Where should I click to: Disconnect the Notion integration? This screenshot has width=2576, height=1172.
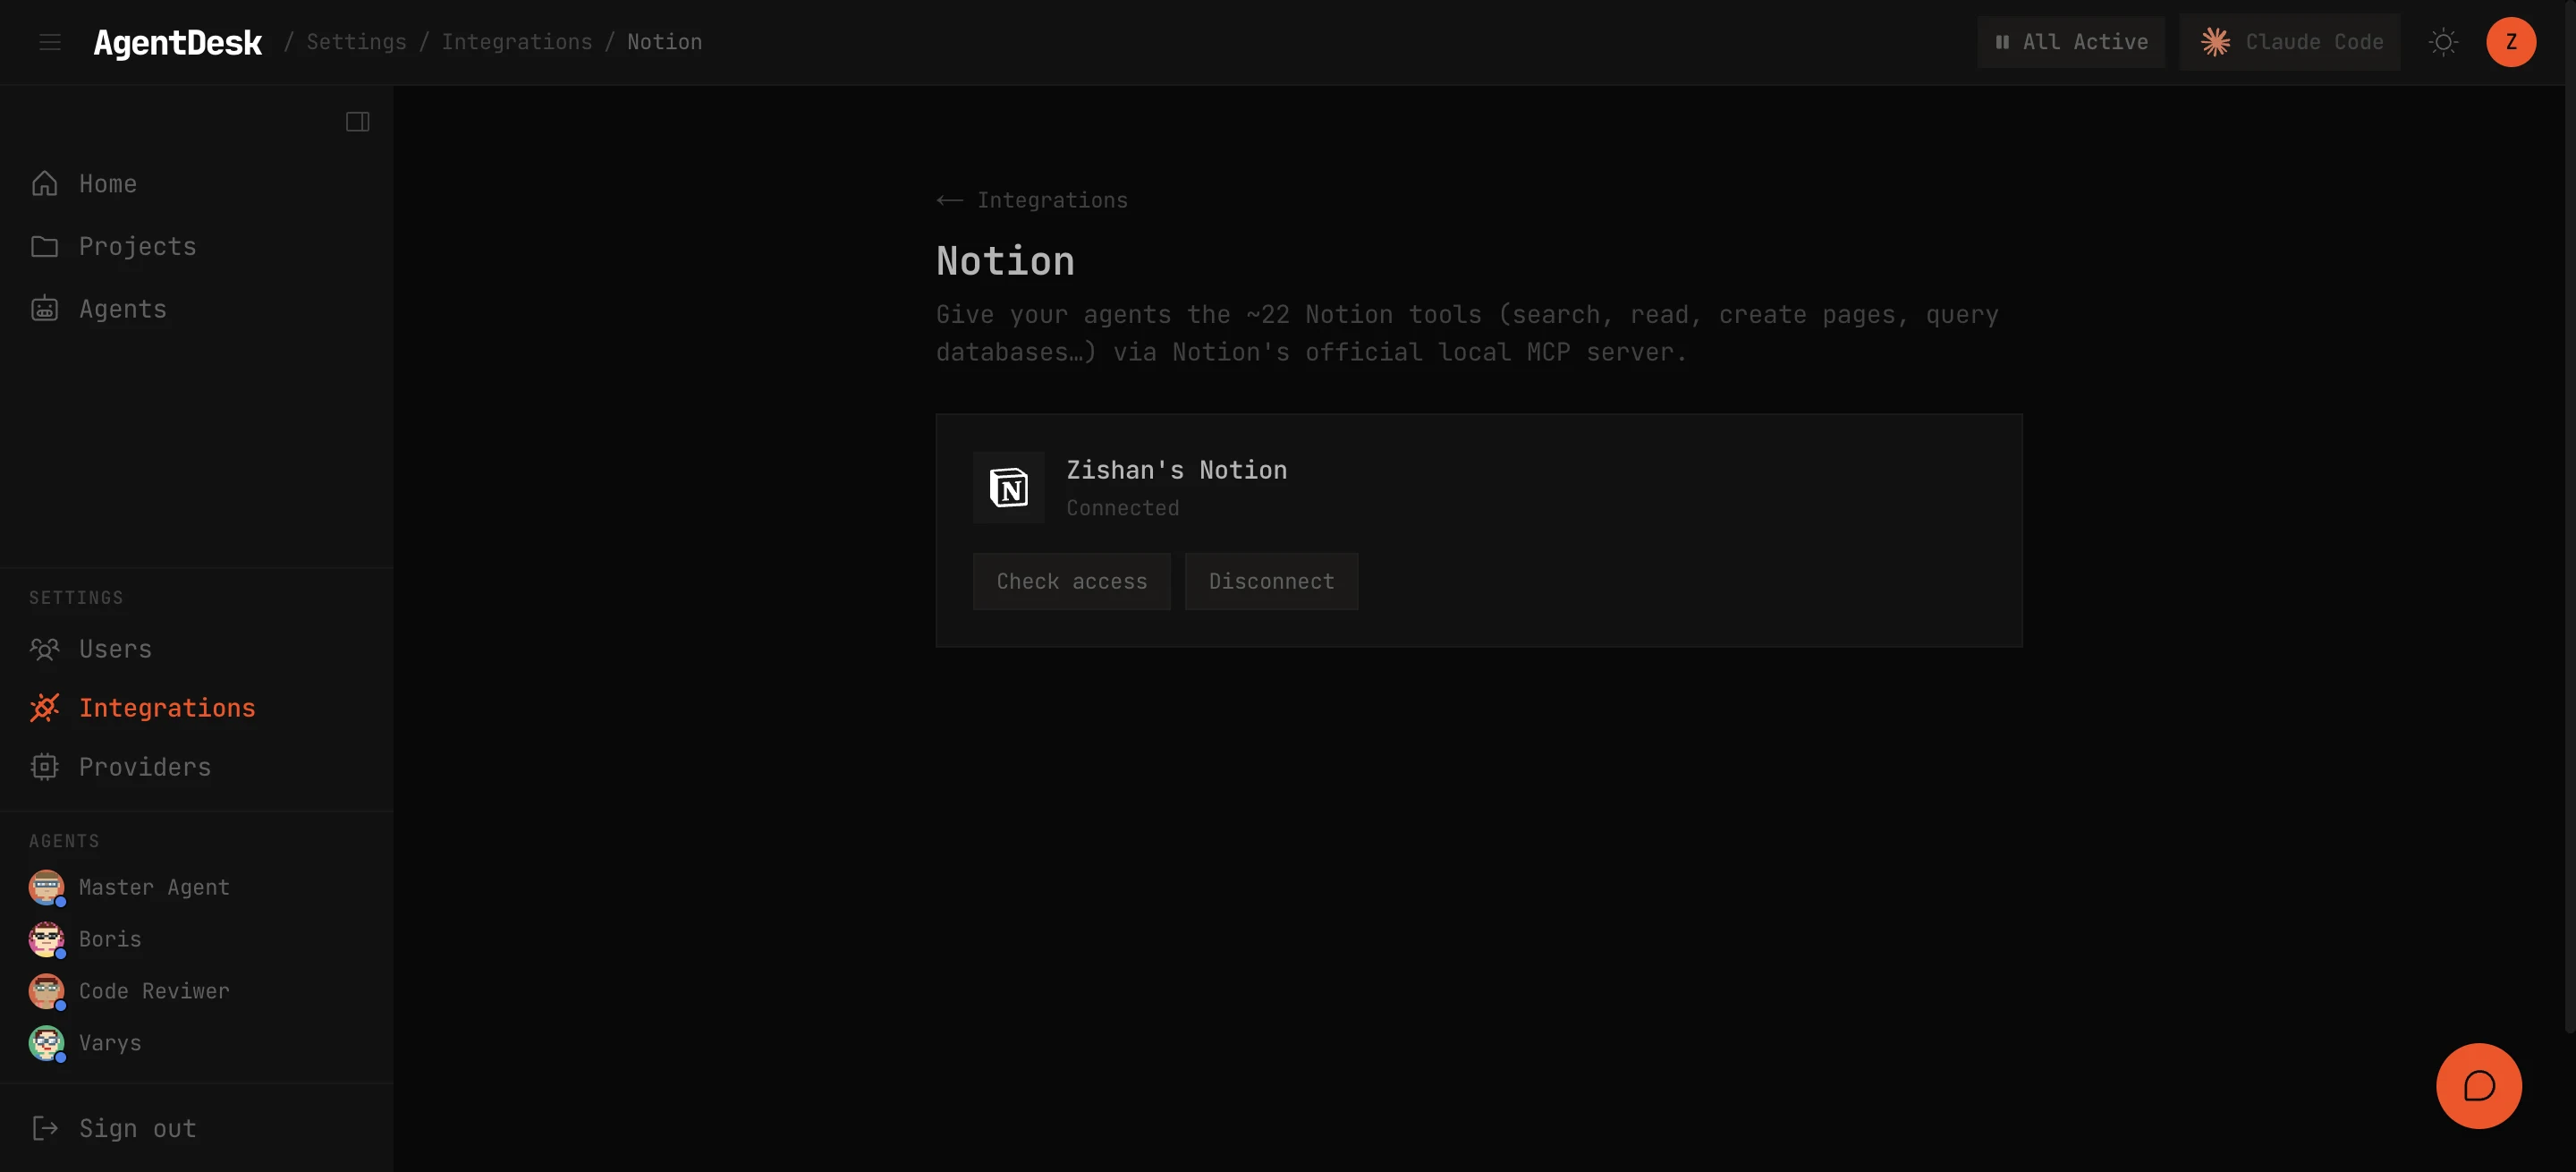(x=1271, y=582)
